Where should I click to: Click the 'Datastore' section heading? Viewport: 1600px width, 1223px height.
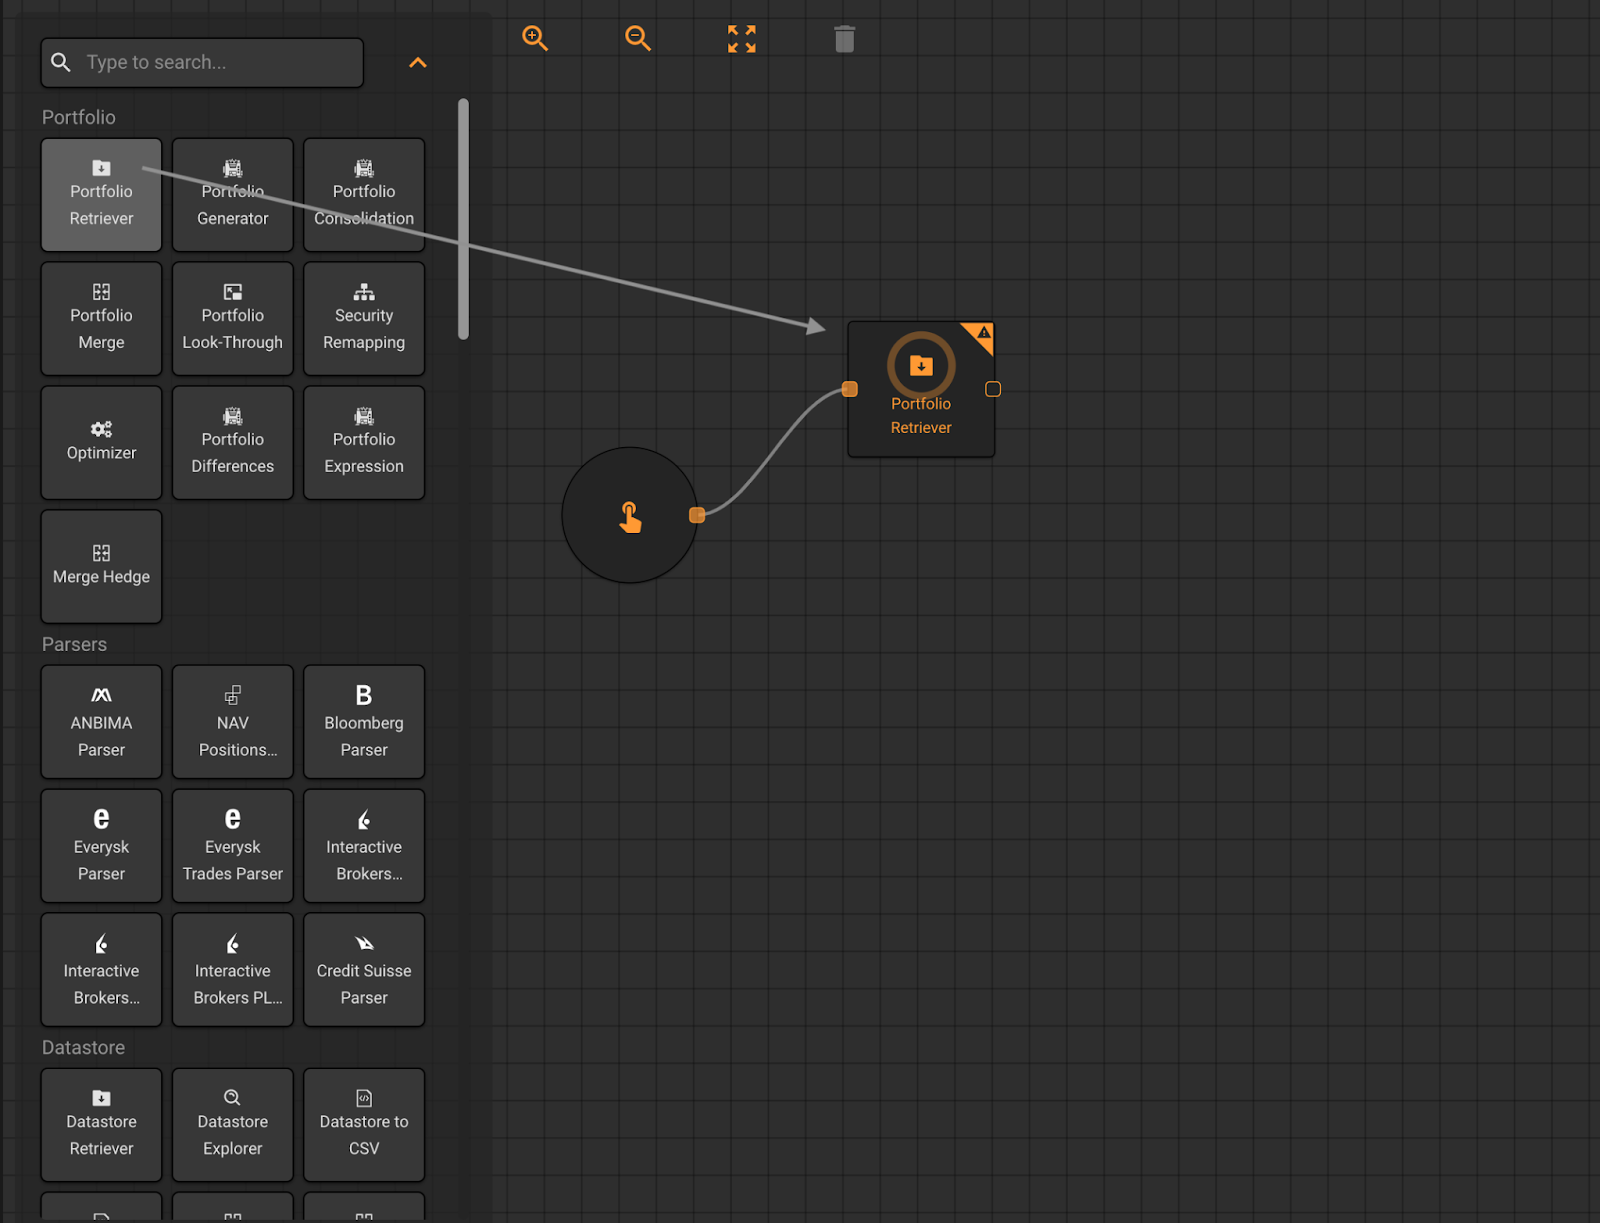tap(83, 1048)
